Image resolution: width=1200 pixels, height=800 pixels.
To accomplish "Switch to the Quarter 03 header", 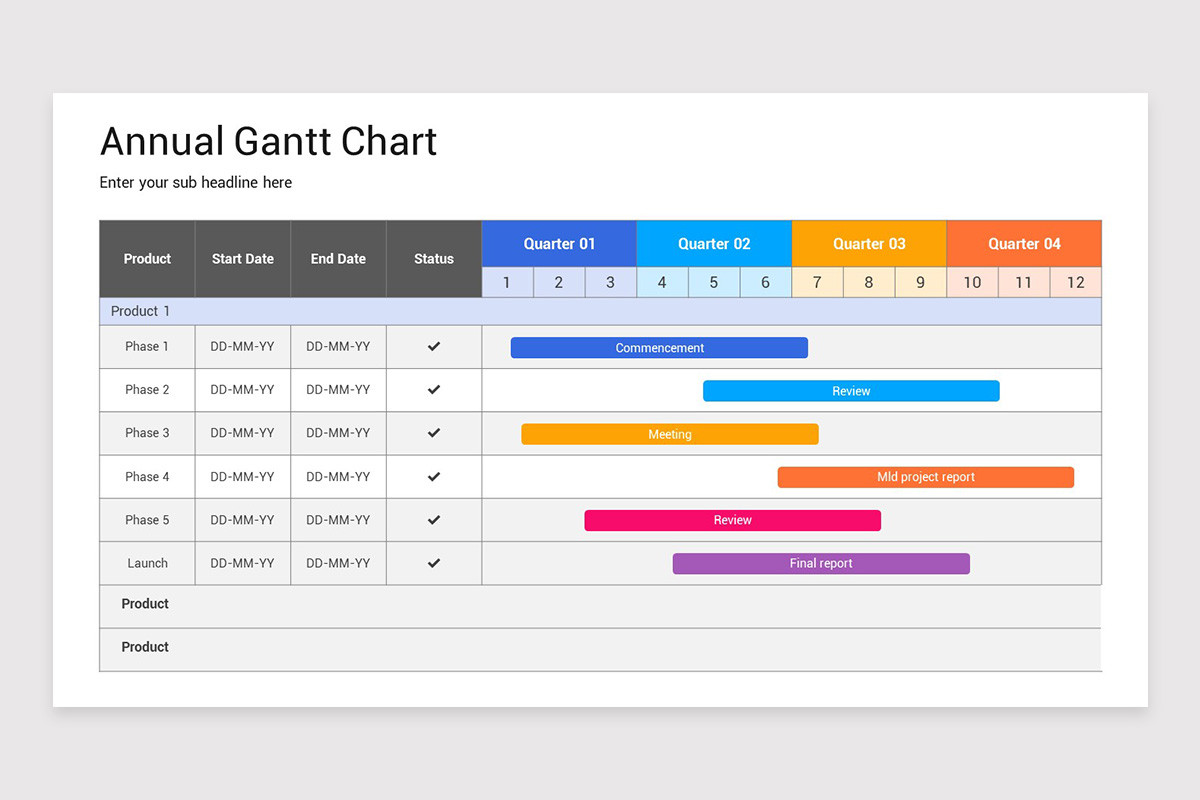I will click(868, 243).
